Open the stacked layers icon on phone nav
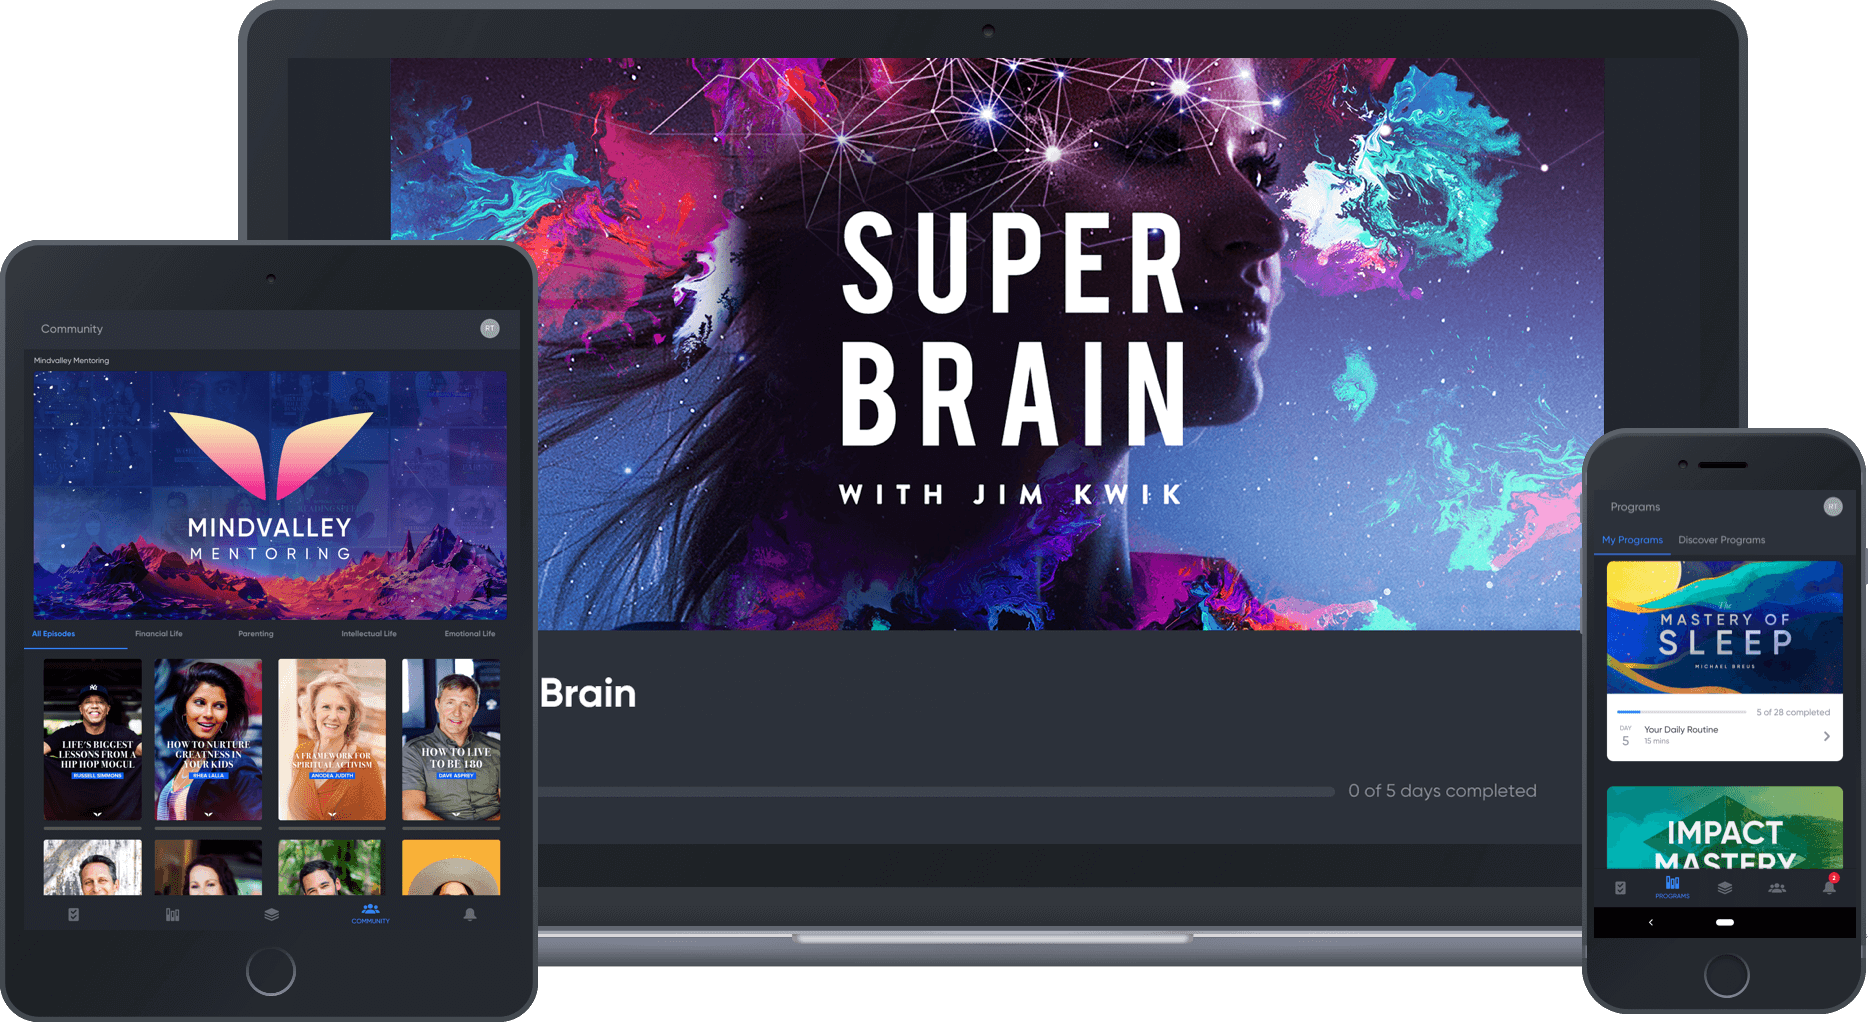 pos(1725,887)
